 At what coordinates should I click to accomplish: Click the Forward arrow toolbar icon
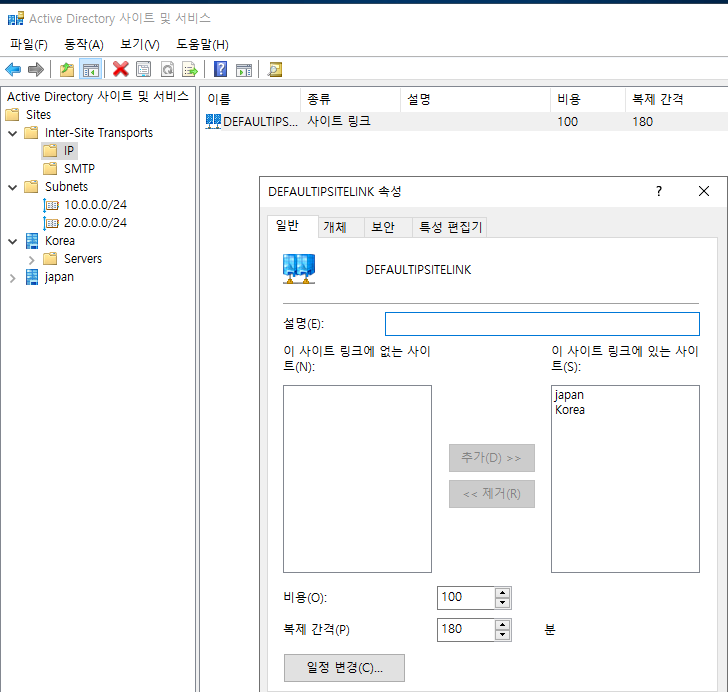pyautogui.click(x=36, y=70)
